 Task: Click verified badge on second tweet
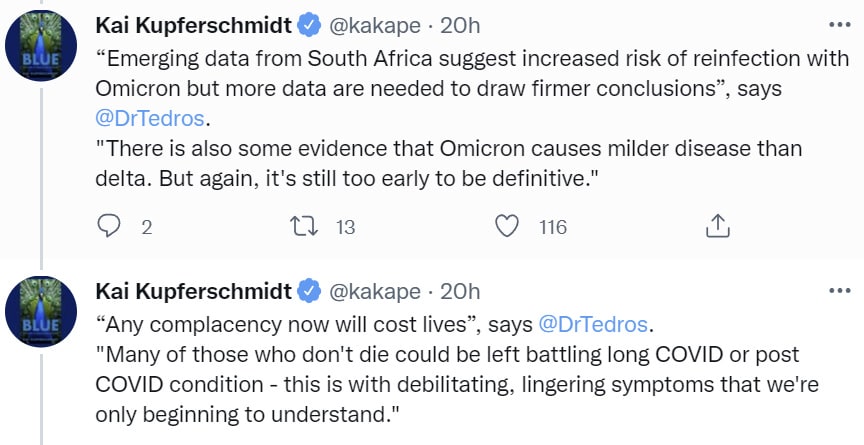coord(310,291)
